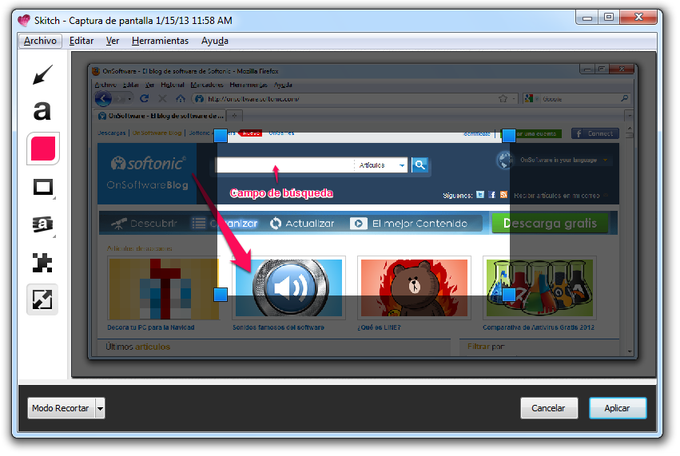Click the Firefox URL address bar
The height and width of the screenshot is (456, 680).
[x=354, y=99]
